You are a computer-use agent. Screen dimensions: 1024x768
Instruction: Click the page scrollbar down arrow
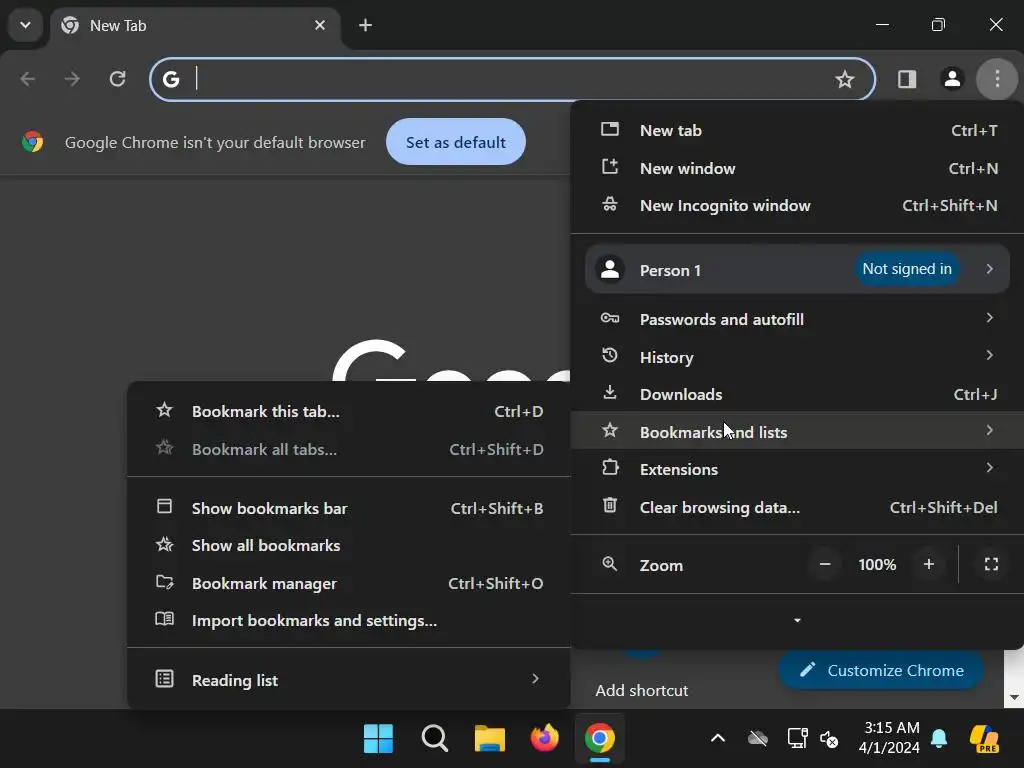[x=1014, y=697]
